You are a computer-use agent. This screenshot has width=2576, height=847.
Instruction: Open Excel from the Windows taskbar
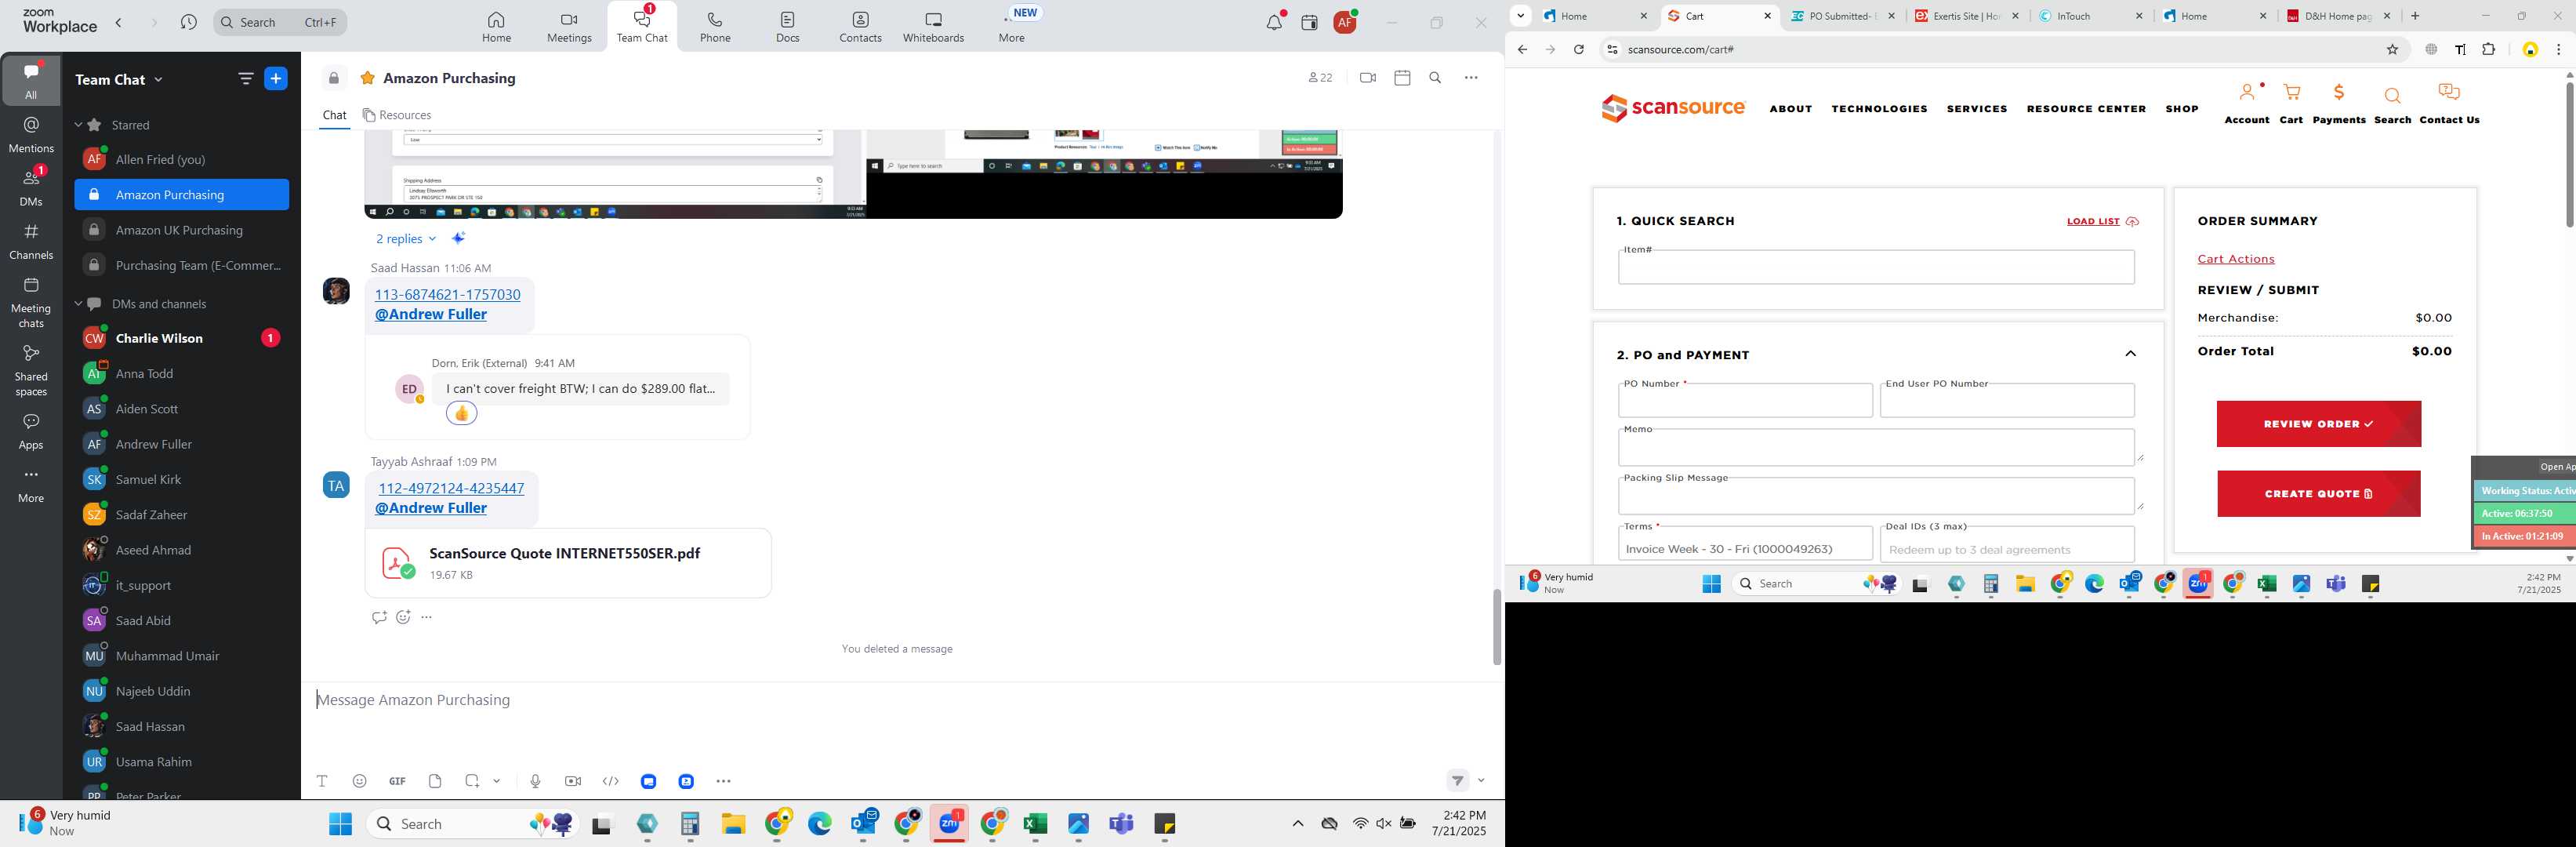coord(1035,824)
